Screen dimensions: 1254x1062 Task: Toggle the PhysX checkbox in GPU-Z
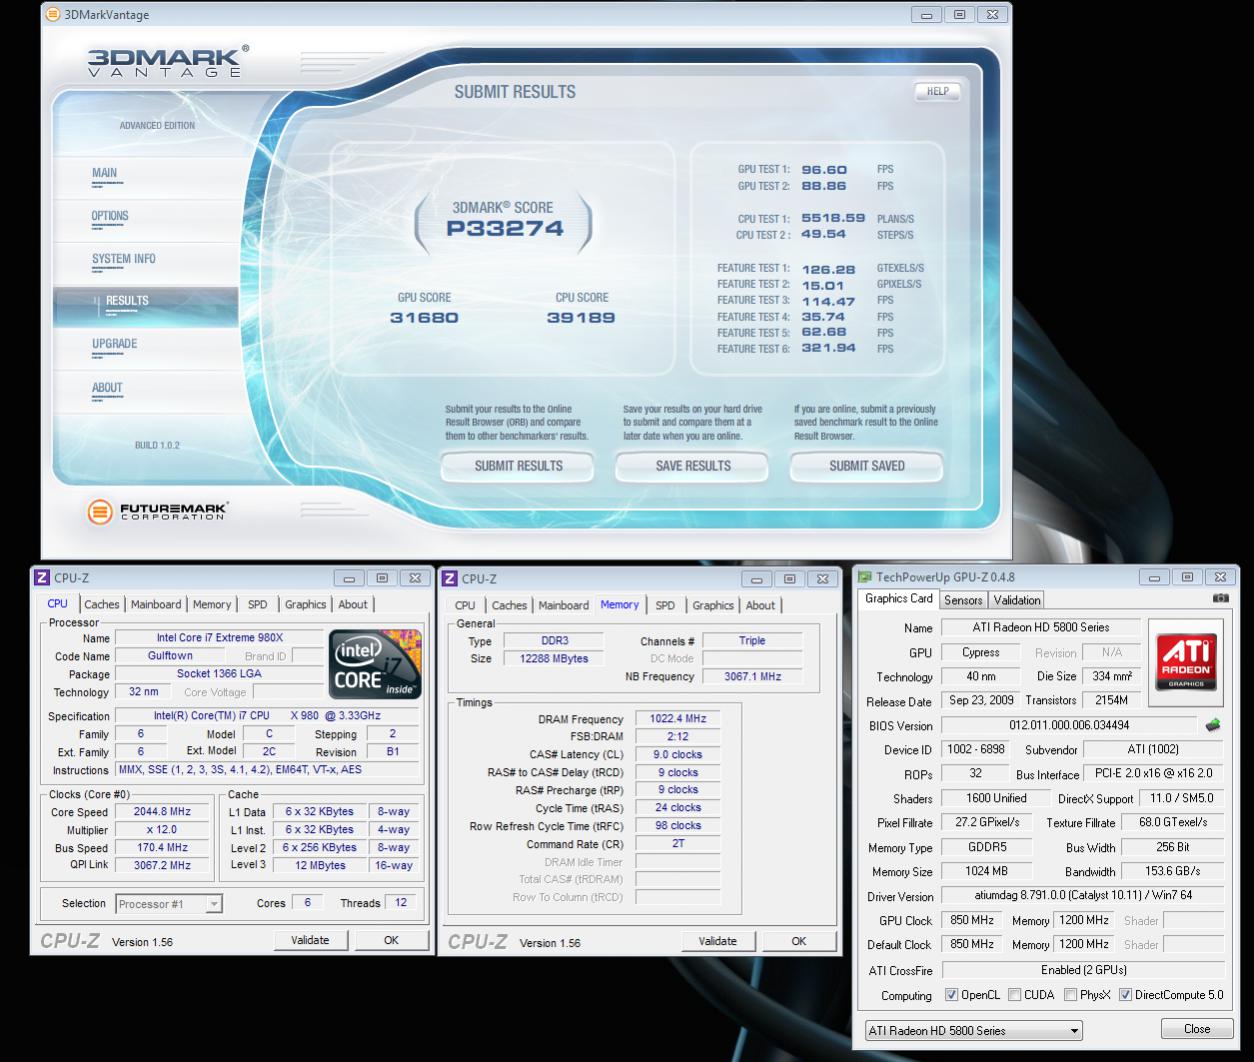tap(1071, 995)
